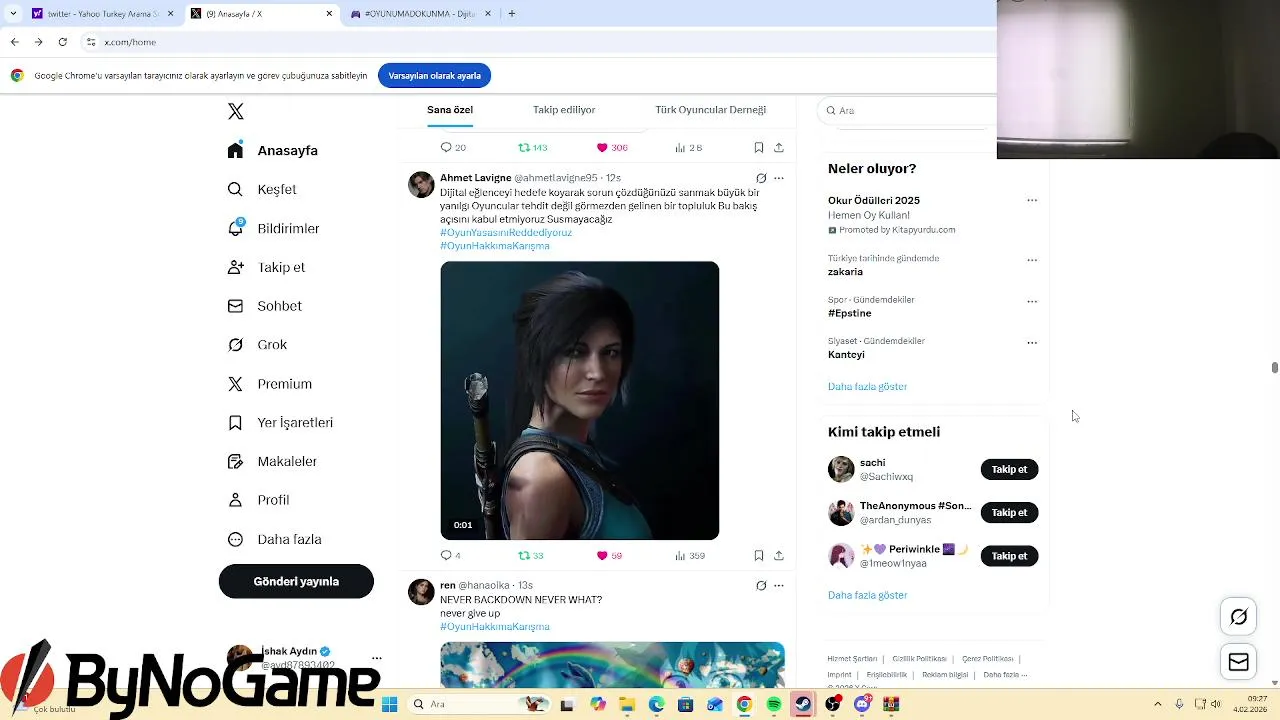Open a new browser tab

pyautogui.click(x=512, y=14)
